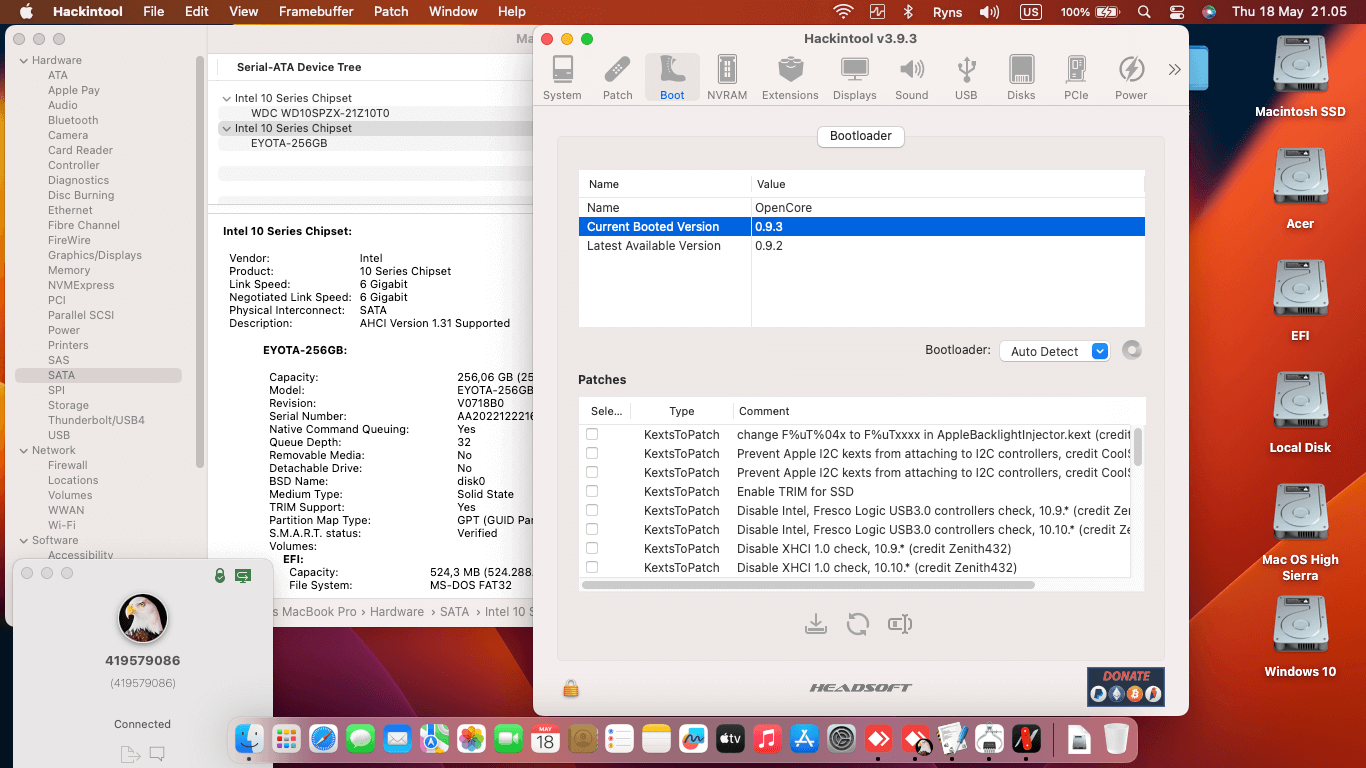Click the vertical scrollbar of patches list
The width and height of the screenshot is (1366, 768).
(1138, 445)
